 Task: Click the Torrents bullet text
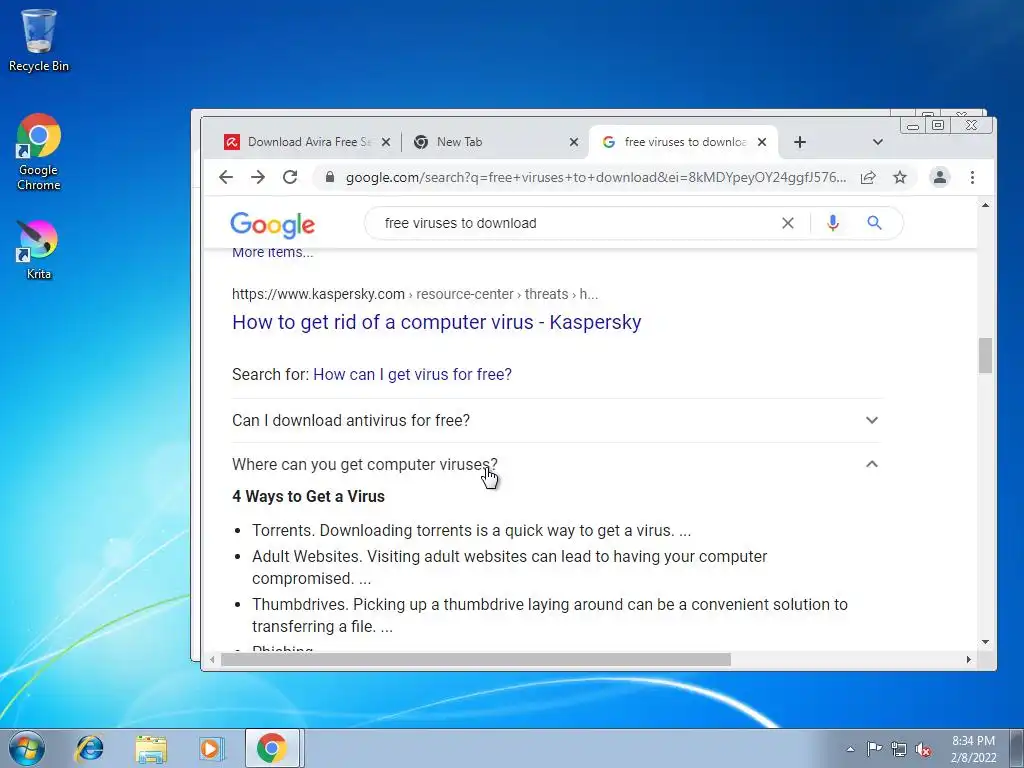tap(472, 530)
